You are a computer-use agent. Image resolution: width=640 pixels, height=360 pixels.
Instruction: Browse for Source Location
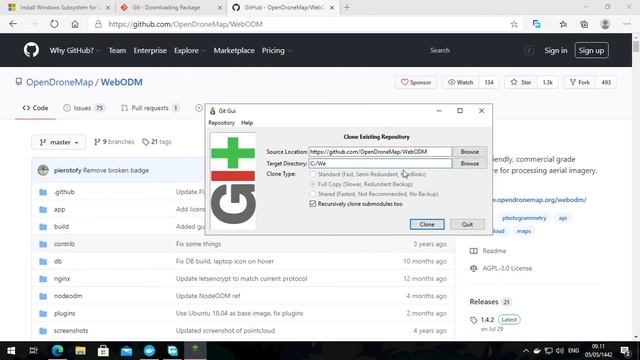[x=469, y=151]
